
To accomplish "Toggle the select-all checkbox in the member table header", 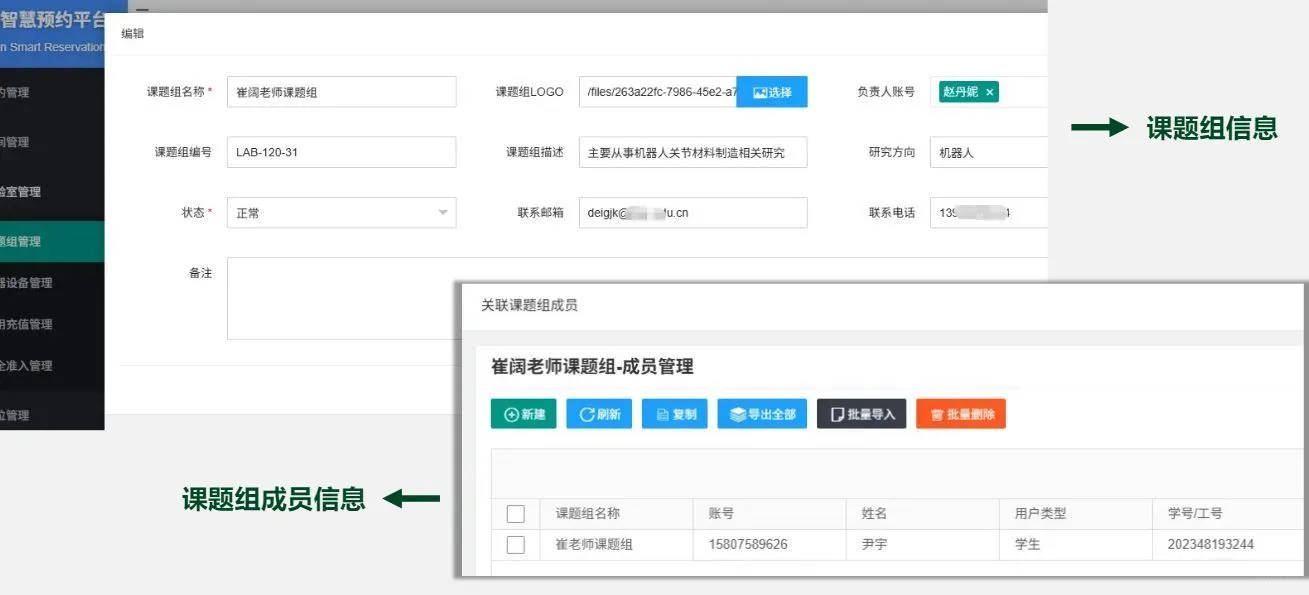I will 516,513.
